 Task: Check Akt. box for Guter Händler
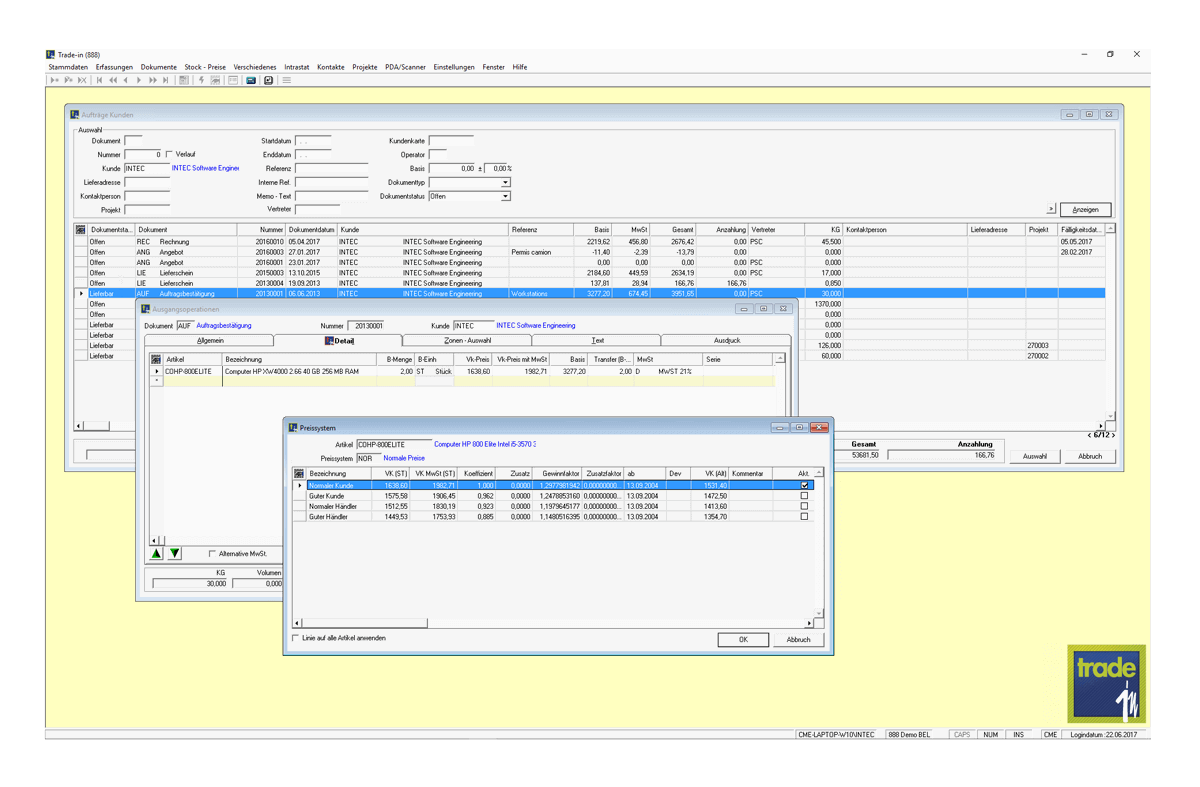[x=804, y=517]
